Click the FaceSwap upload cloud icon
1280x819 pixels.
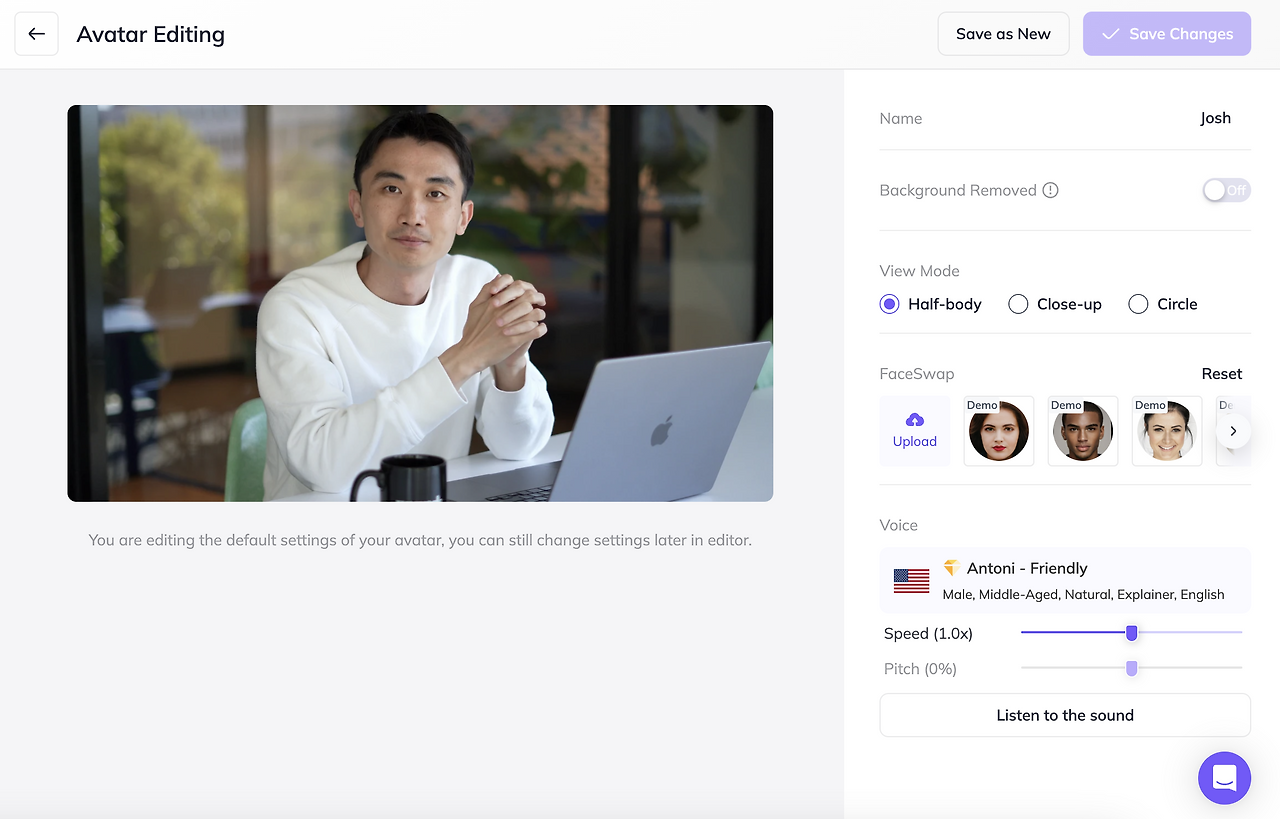click(x=914, y=420)
